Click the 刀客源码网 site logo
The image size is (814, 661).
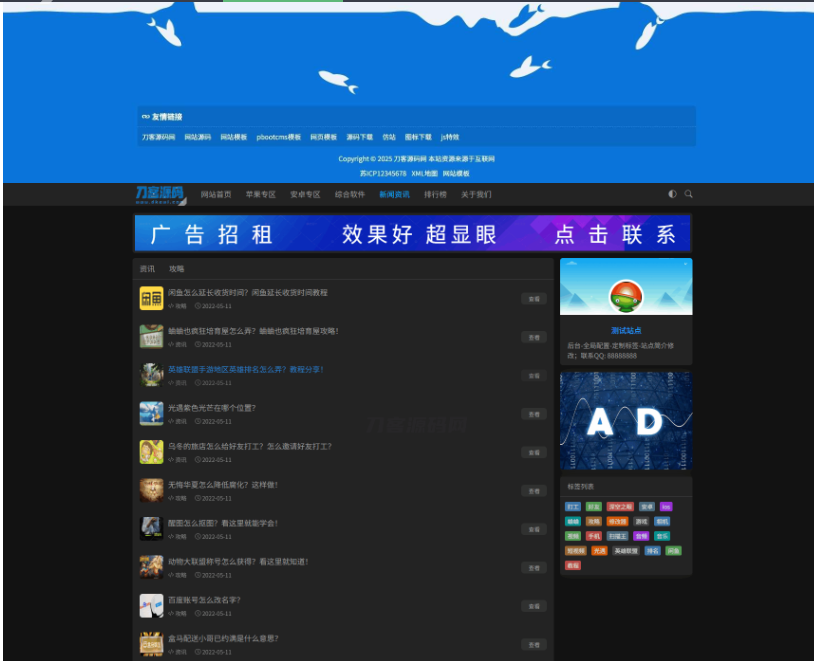(158, 194)
